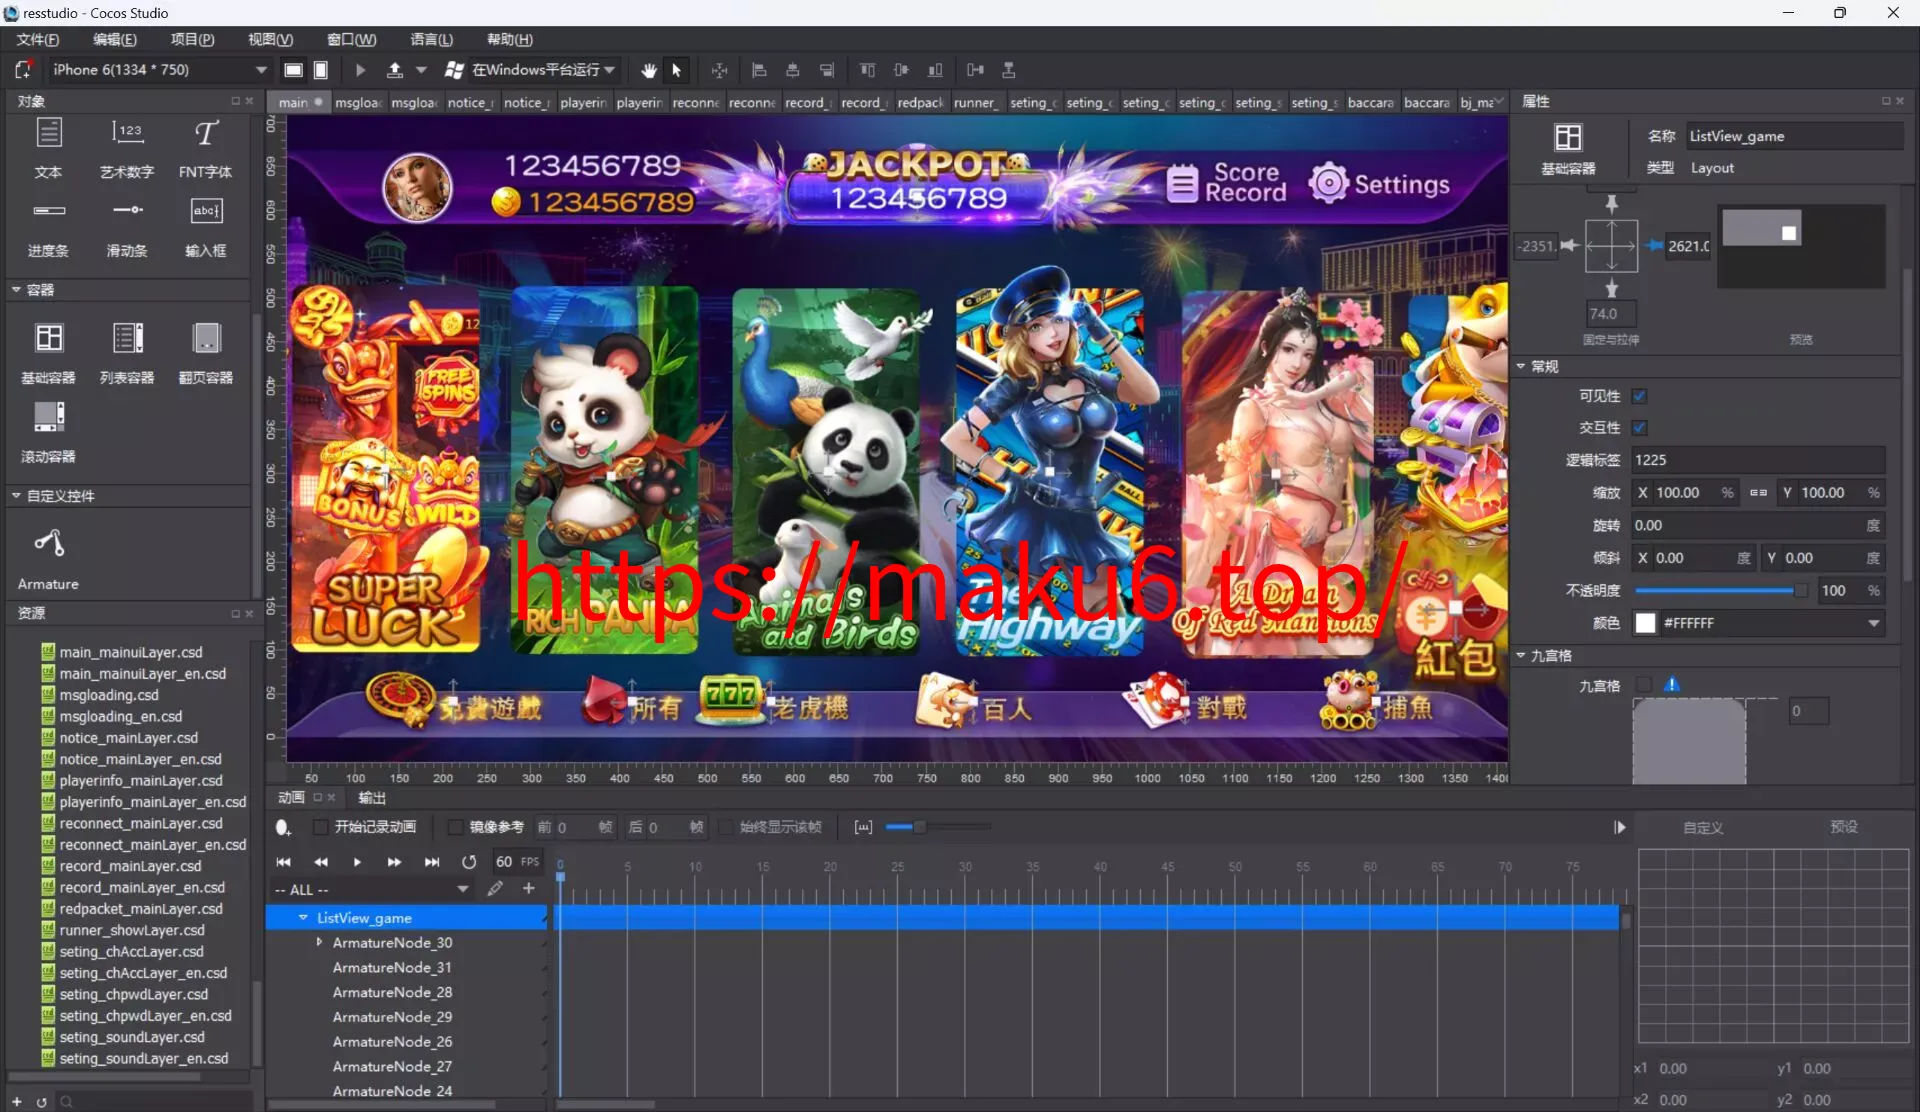Enable start recording animation checkbox
1920x1112 pixels.
[x=321, y=827]
